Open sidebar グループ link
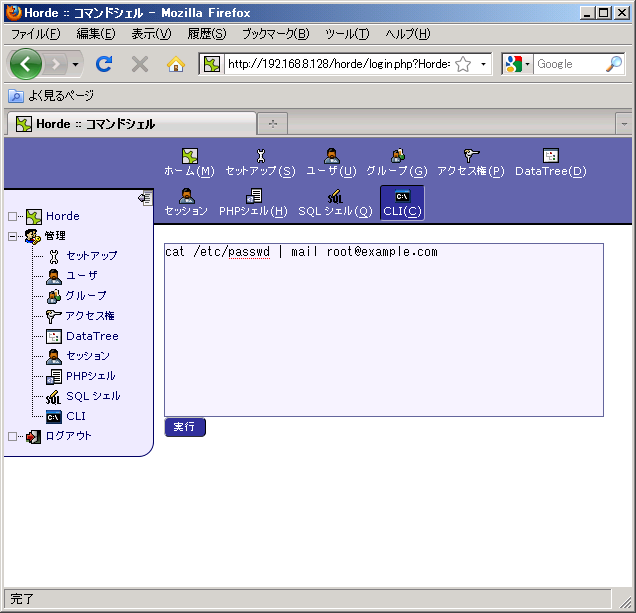This screenshot has height=613, width=636. click(x=86, y=296)
